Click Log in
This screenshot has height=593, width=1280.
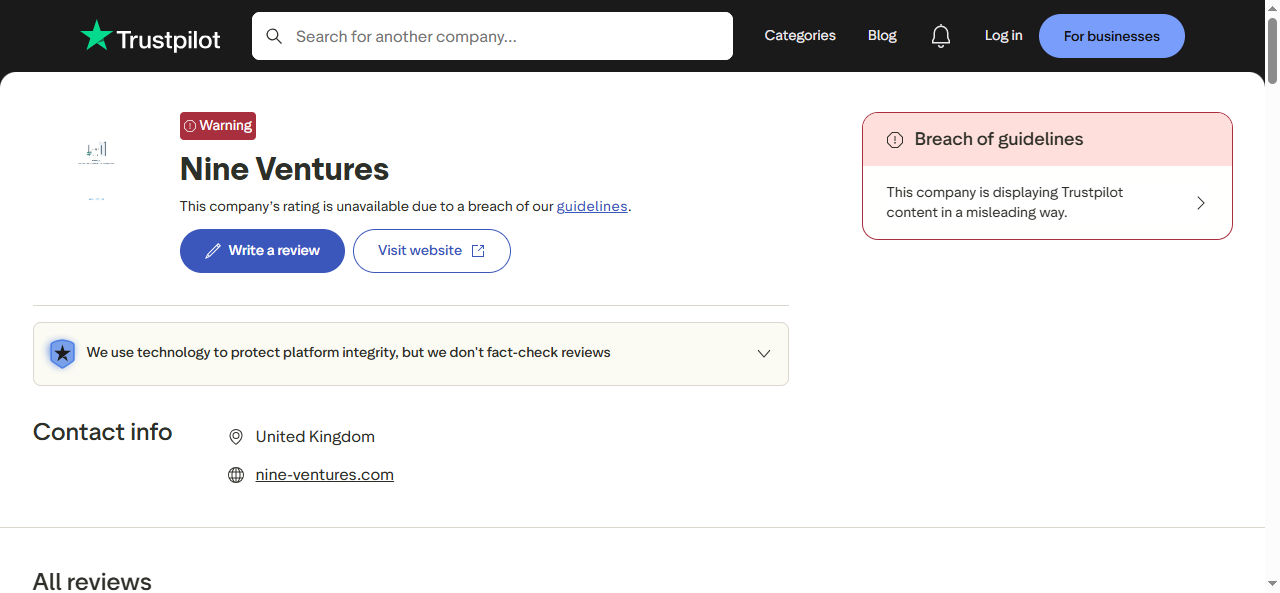tap(1003, 35)
